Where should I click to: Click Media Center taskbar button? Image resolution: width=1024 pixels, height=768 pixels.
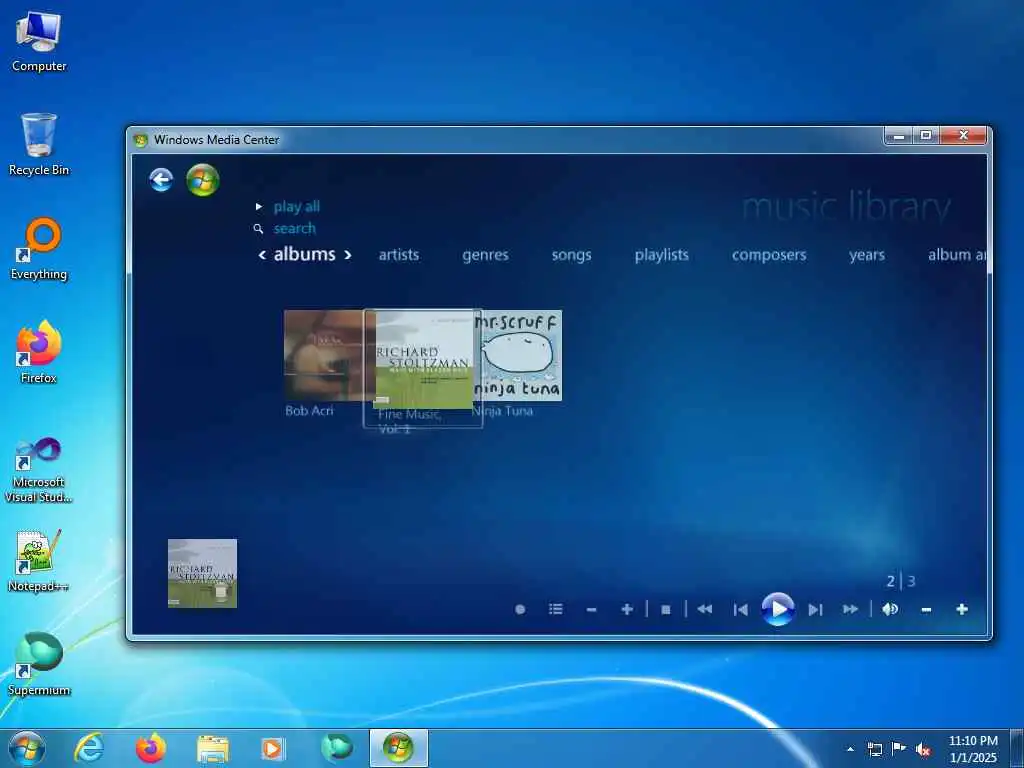click(x=398, y=748)
